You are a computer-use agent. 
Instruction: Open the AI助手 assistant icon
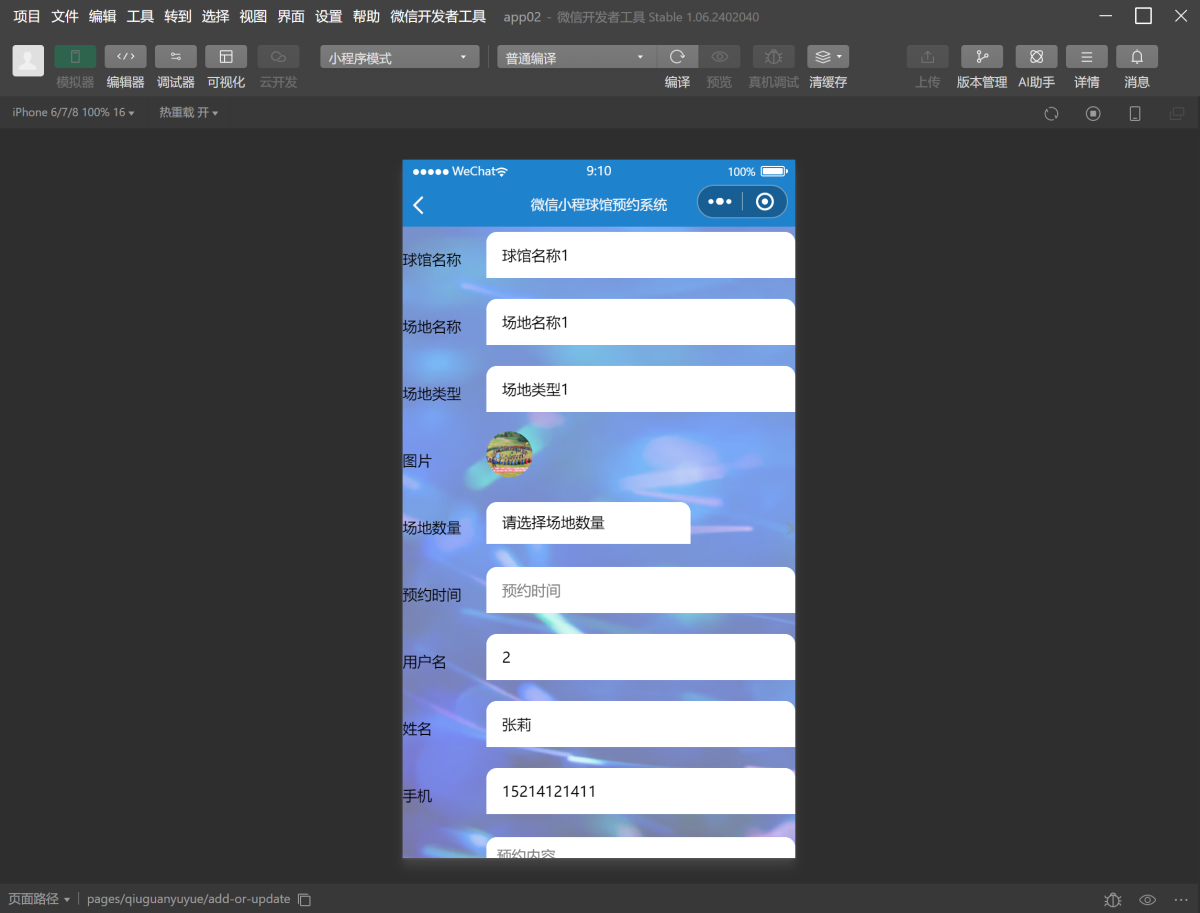pos(1036,57)
